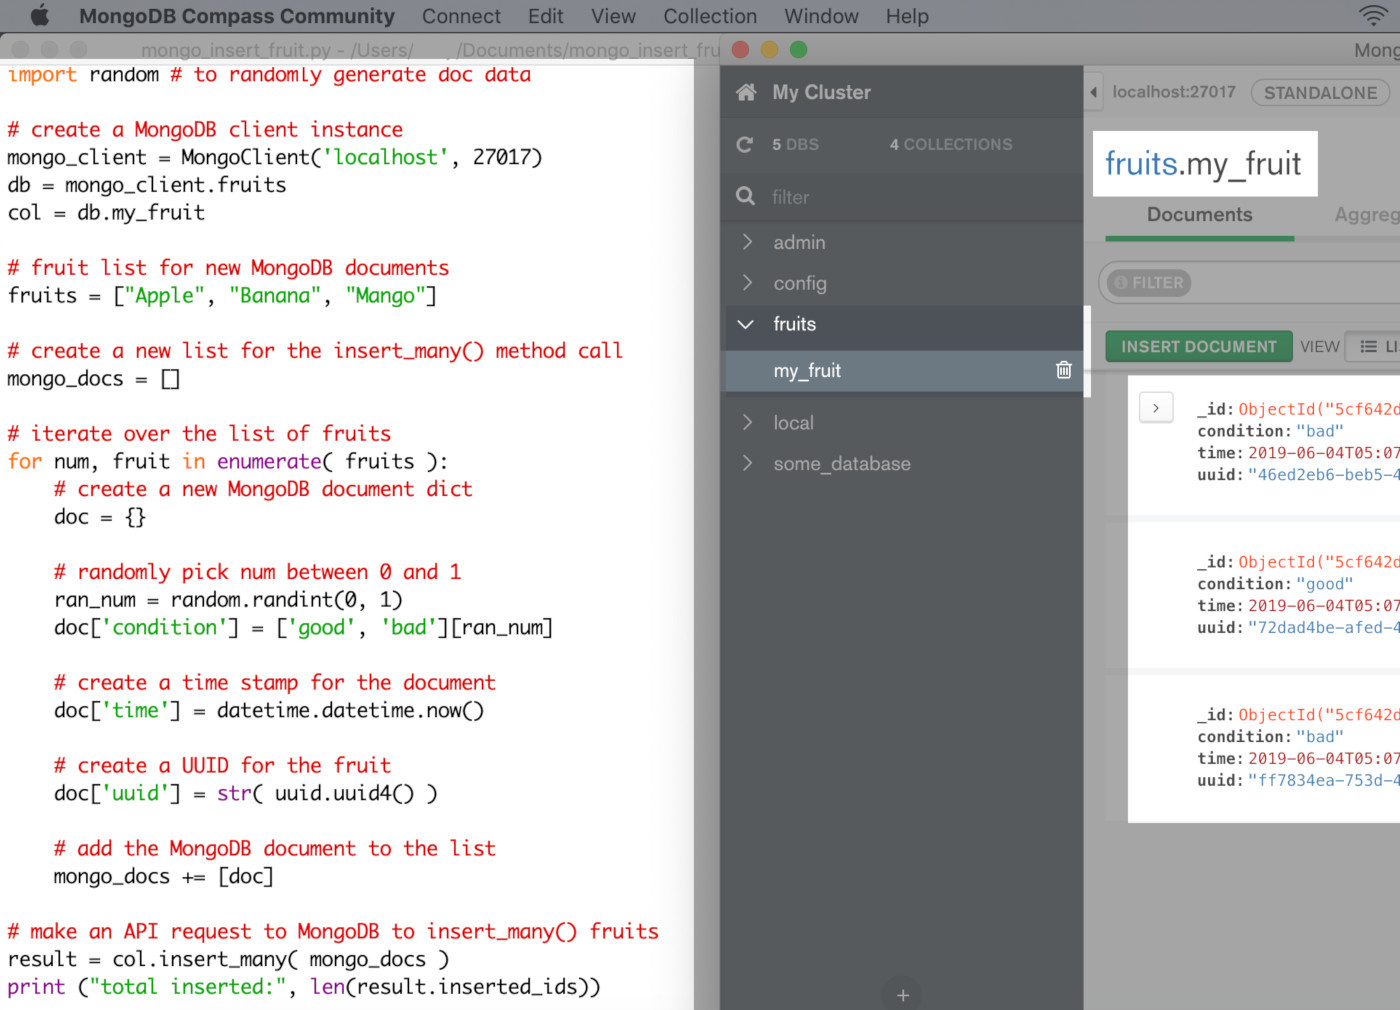Image resolution: width=1400 pixels, height=1010 pixels.
Task: Click the collapse arrow beside localhost:27017
Action: pos(1093,92)
